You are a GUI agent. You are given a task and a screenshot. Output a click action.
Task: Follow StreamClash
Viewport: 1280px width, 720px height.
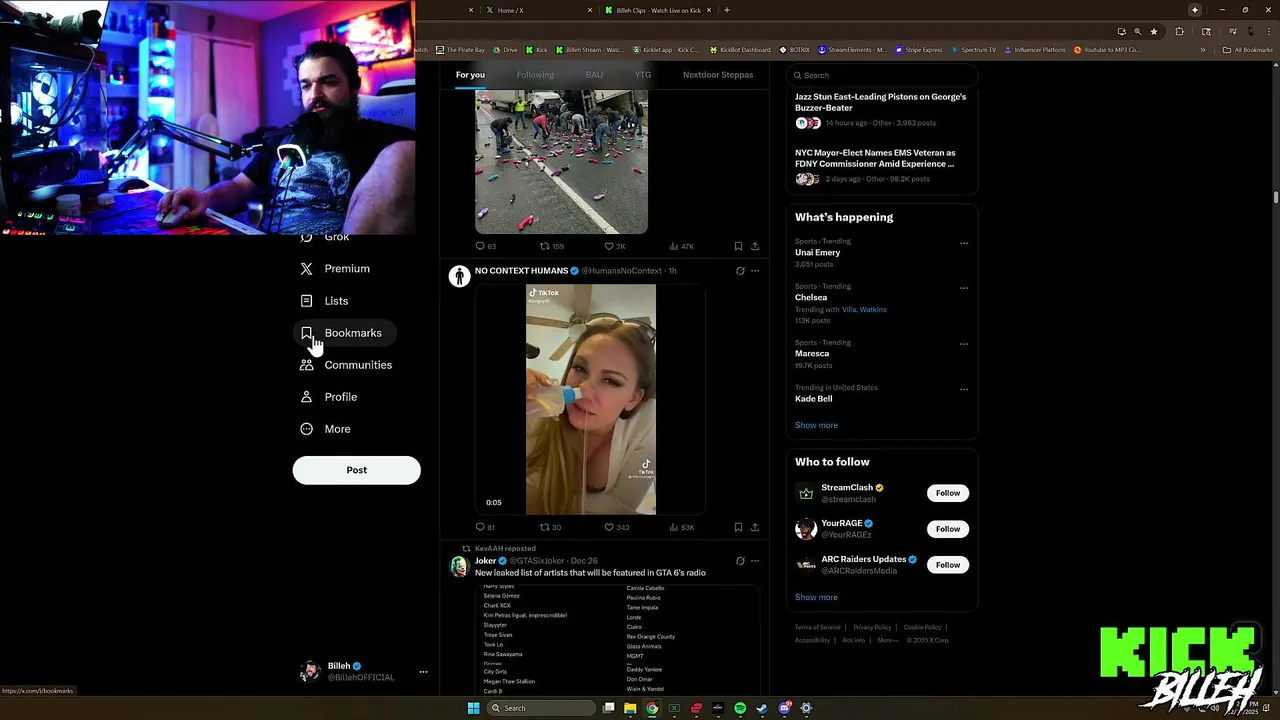[x=948, y=493]
